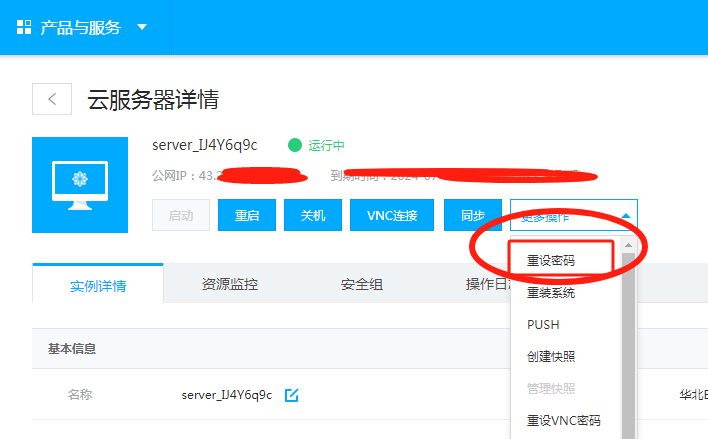
Task: Select 重装系统 from the dropdown
Action: (550, 293)
